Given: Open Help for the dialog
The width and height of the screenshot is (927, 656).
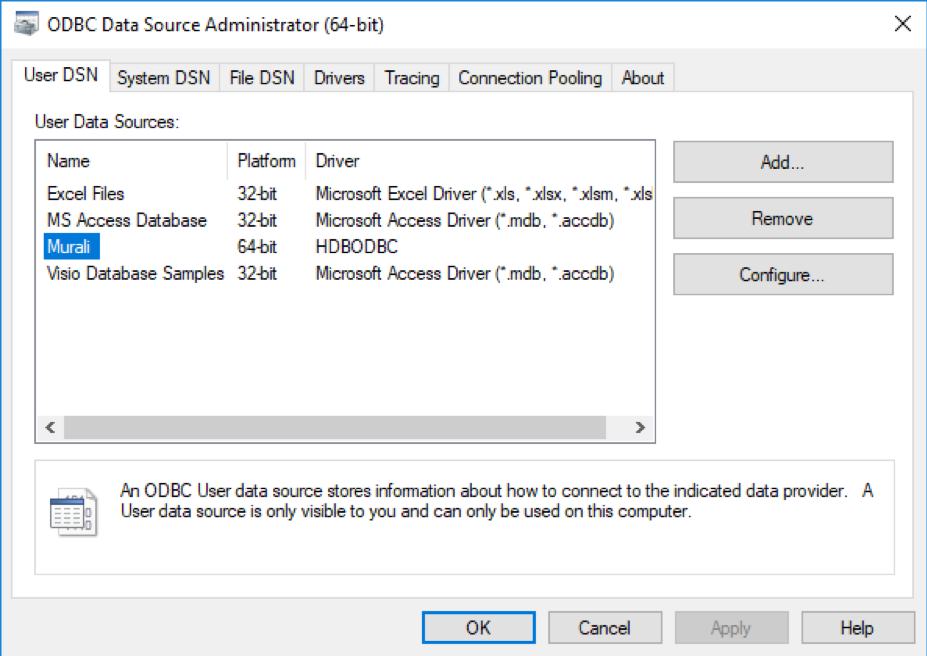Looking at the screenshot, I should point(857,628).
